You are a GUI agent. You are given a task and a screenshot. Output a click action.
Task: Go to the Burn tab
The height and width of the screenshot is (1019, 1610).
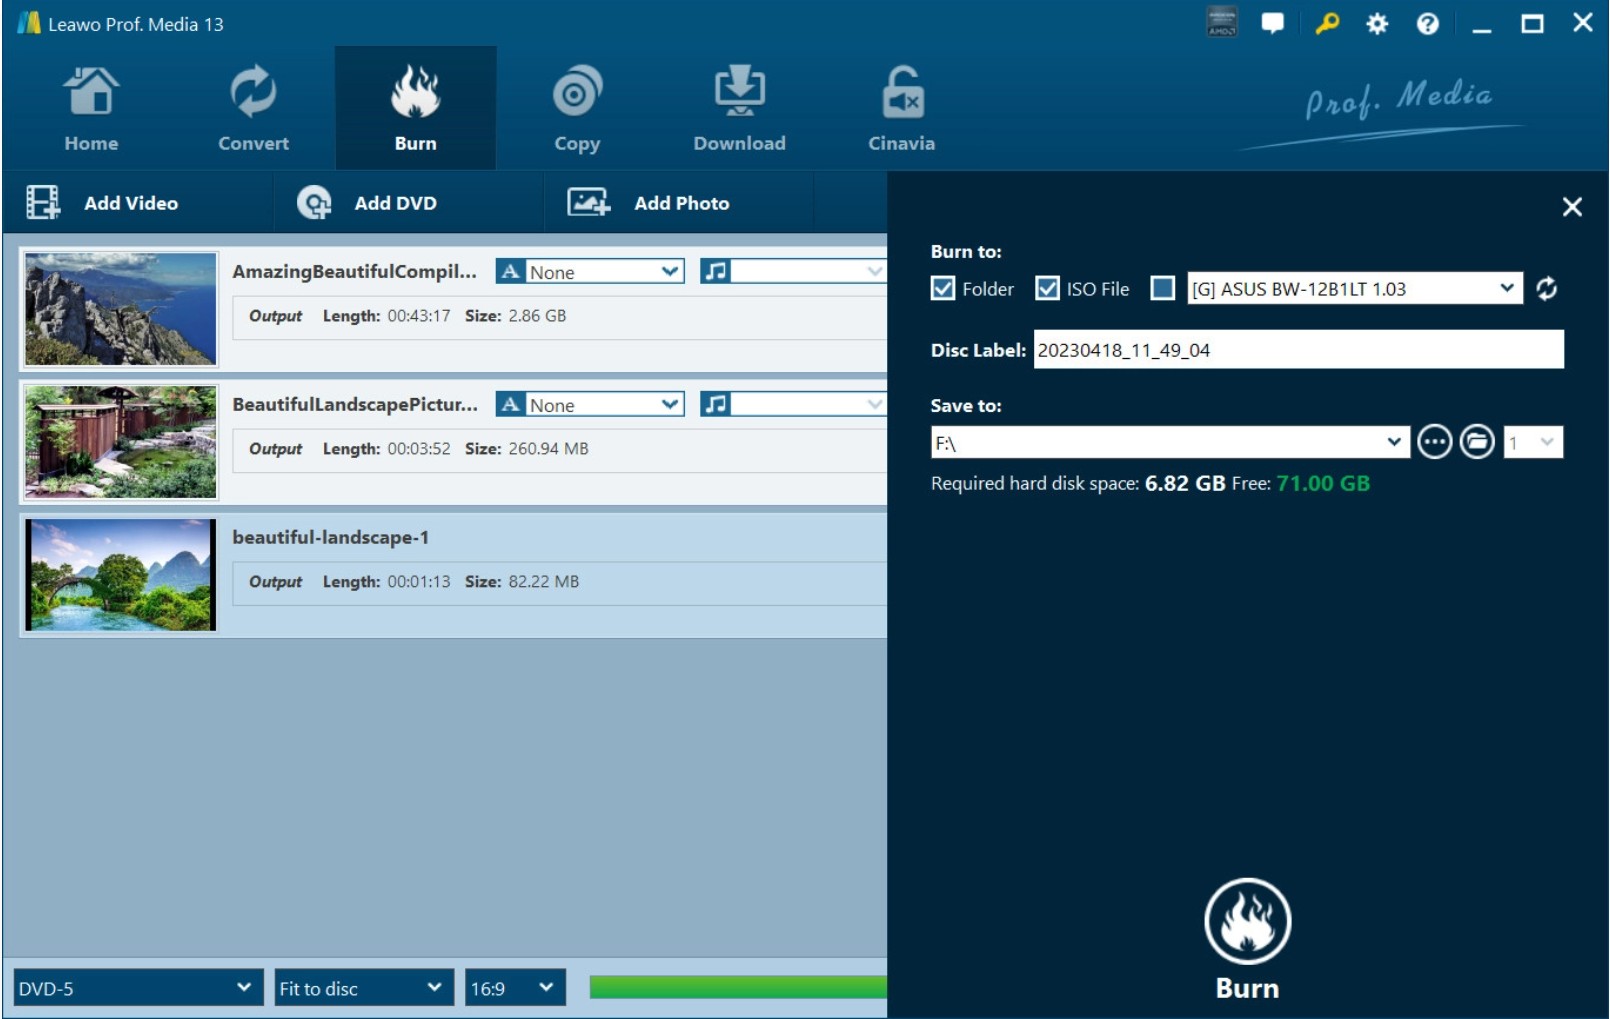tap(415, 105)
